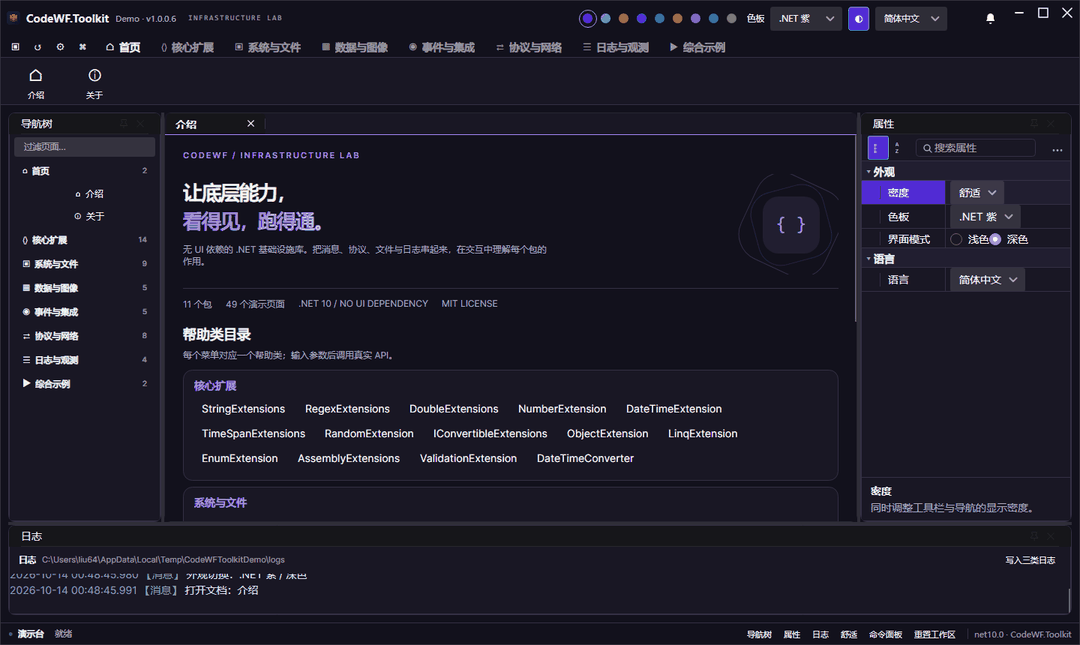Expand the 数据与图像 tree node

pos(84,288)
